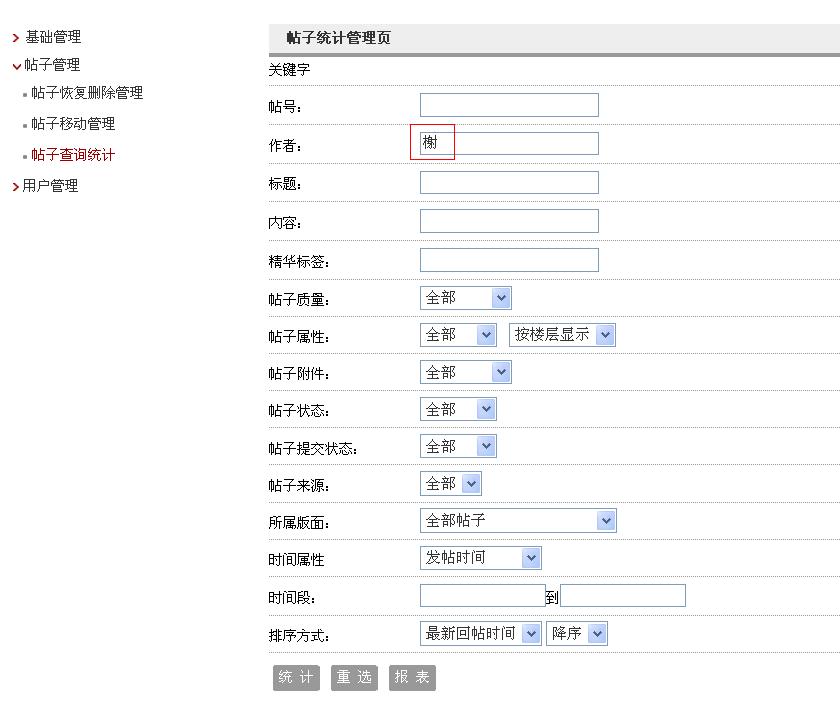Focus the 帖号 input field
The image size is (840, 716).
tap(509, 106)
